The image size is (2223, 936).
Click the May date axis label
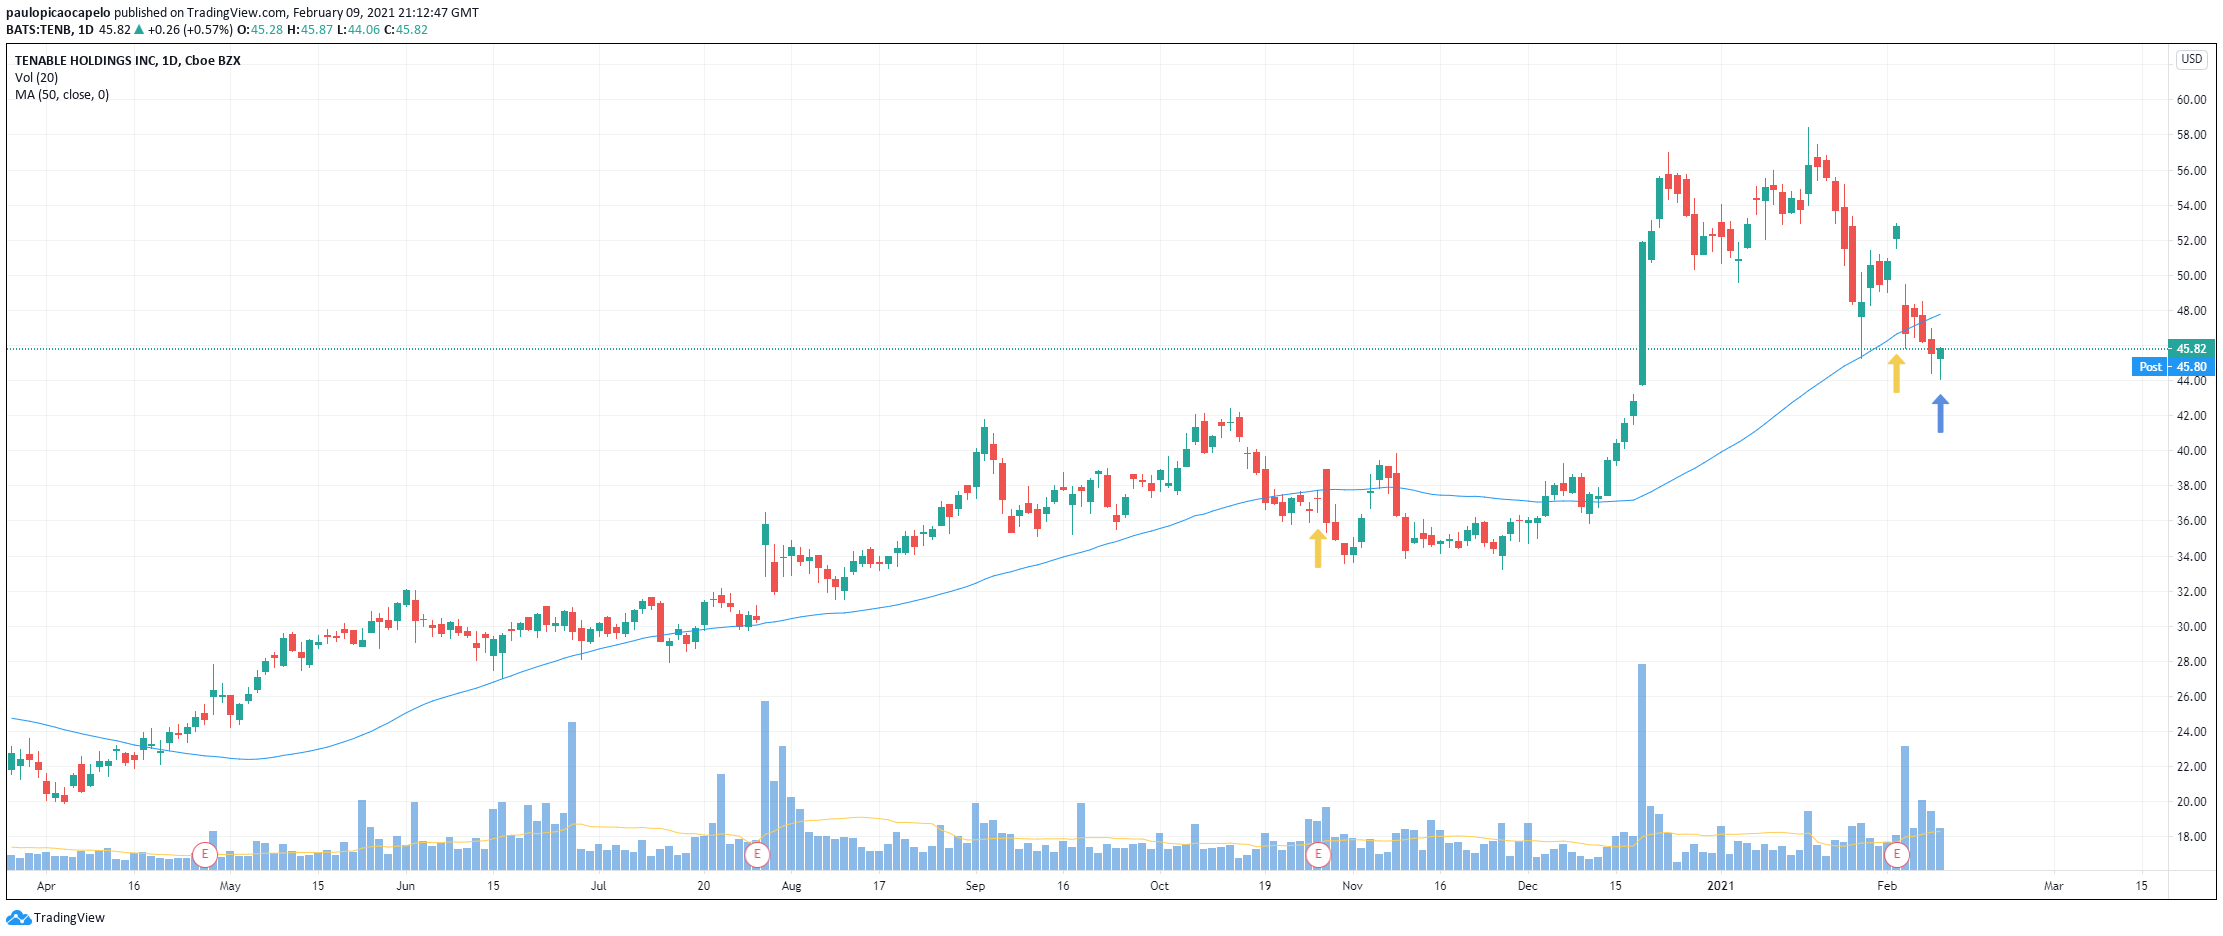(x=230, y=886)
